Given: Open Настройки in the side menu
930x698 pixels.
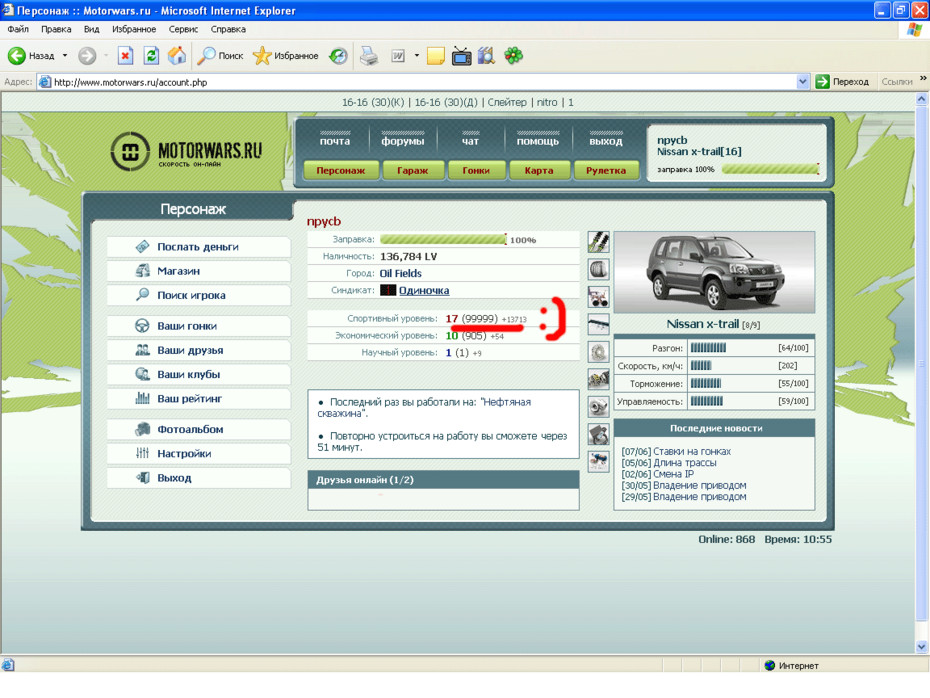Looking at the screenshot, I should [199, 454].
